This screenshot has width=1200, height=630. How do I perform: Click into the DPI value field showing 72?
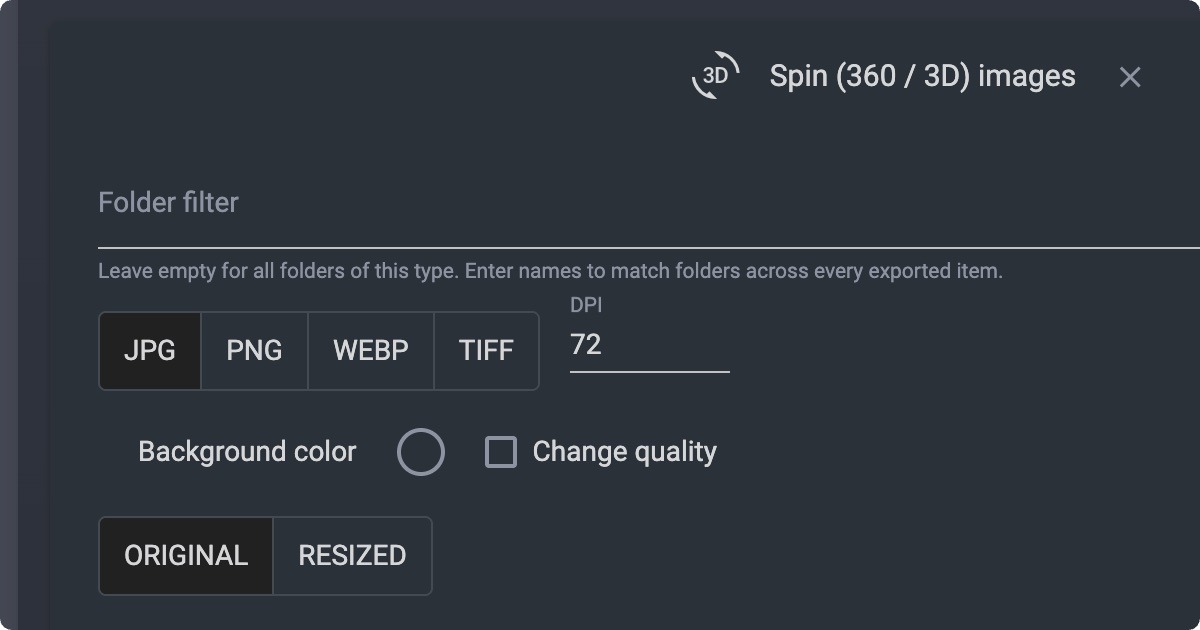(x=650, y=345)
